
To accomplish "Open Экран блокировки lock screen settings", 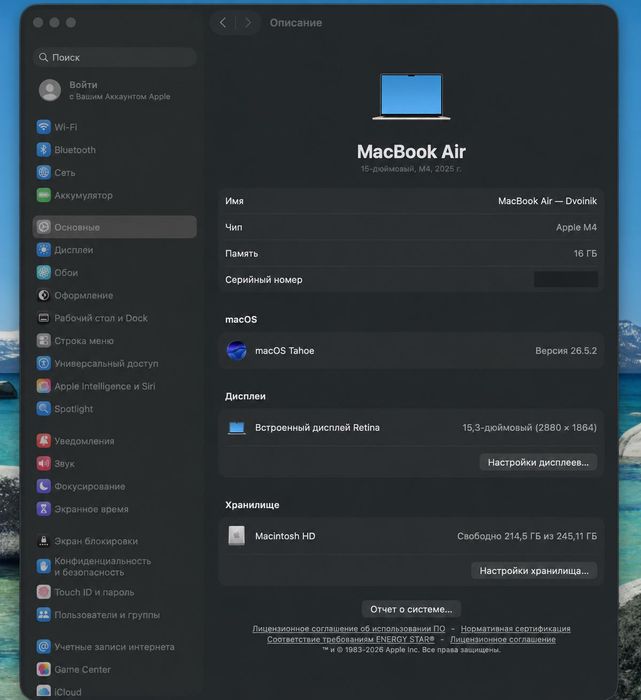I will (115, 541).
